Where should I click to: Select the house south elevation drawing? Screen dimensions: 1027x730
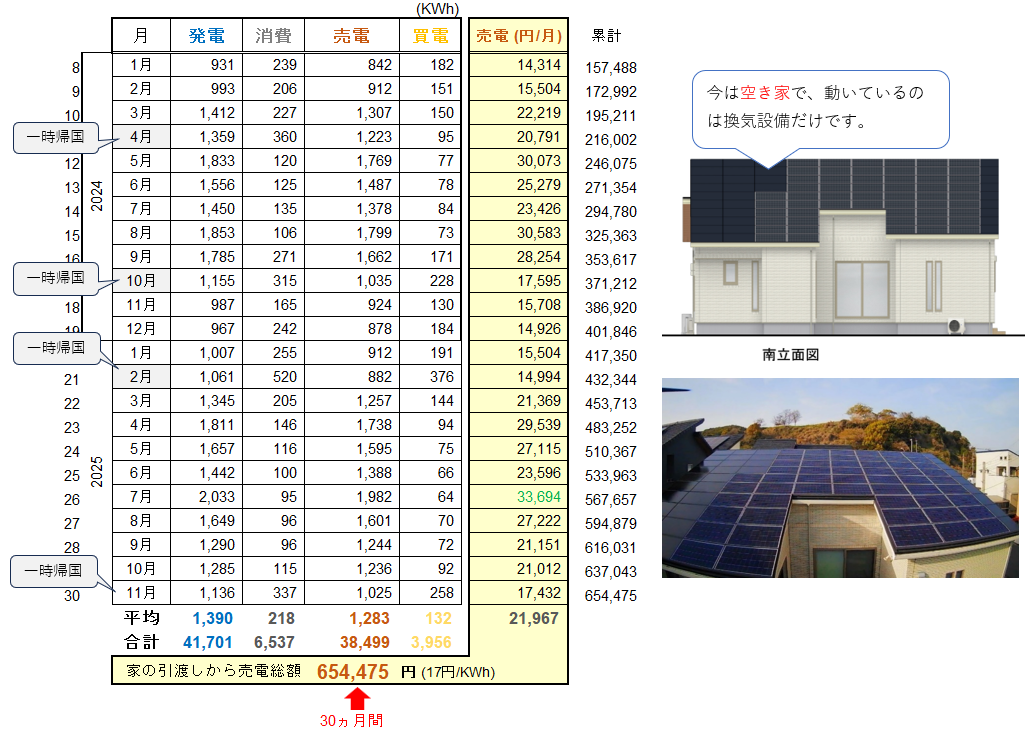pyautogui.click(x=841, y=245)
